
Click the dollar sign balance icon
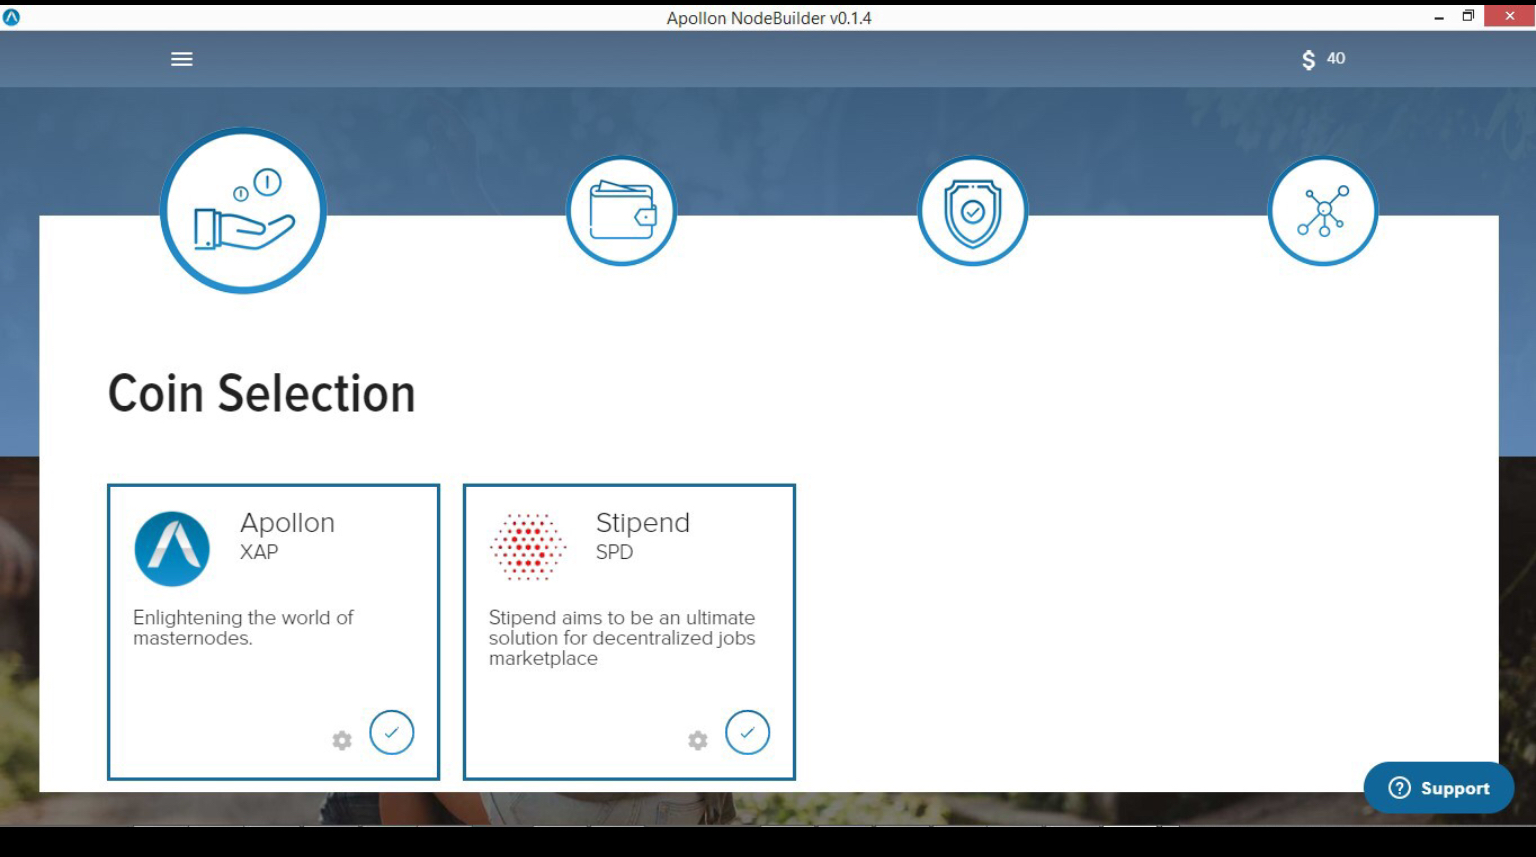point(1308,60)
